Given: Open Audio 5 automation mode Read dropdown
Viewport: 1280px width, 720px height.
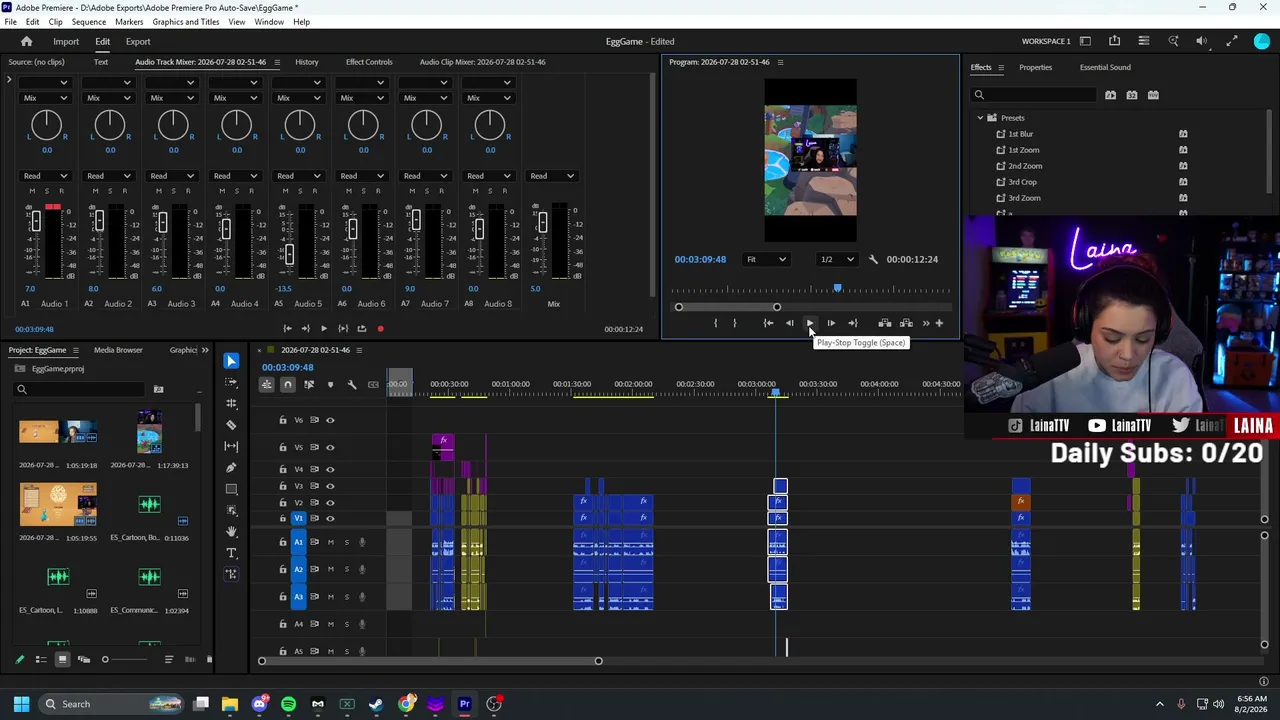Looking at the screenshot, I should pos(298,176).
